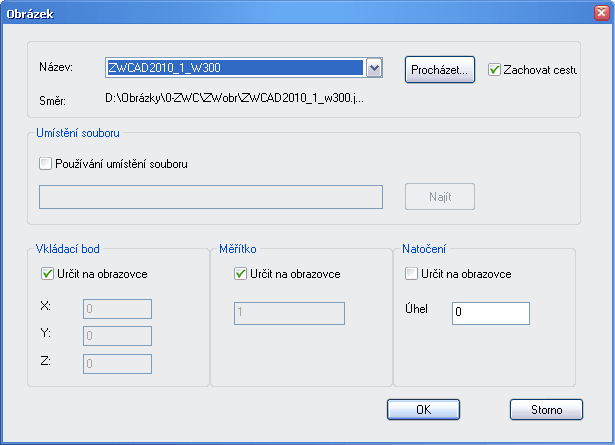The image size is (615, 445).
Task: Click the Y coordinate input field
Action: (x=117, y=337)
